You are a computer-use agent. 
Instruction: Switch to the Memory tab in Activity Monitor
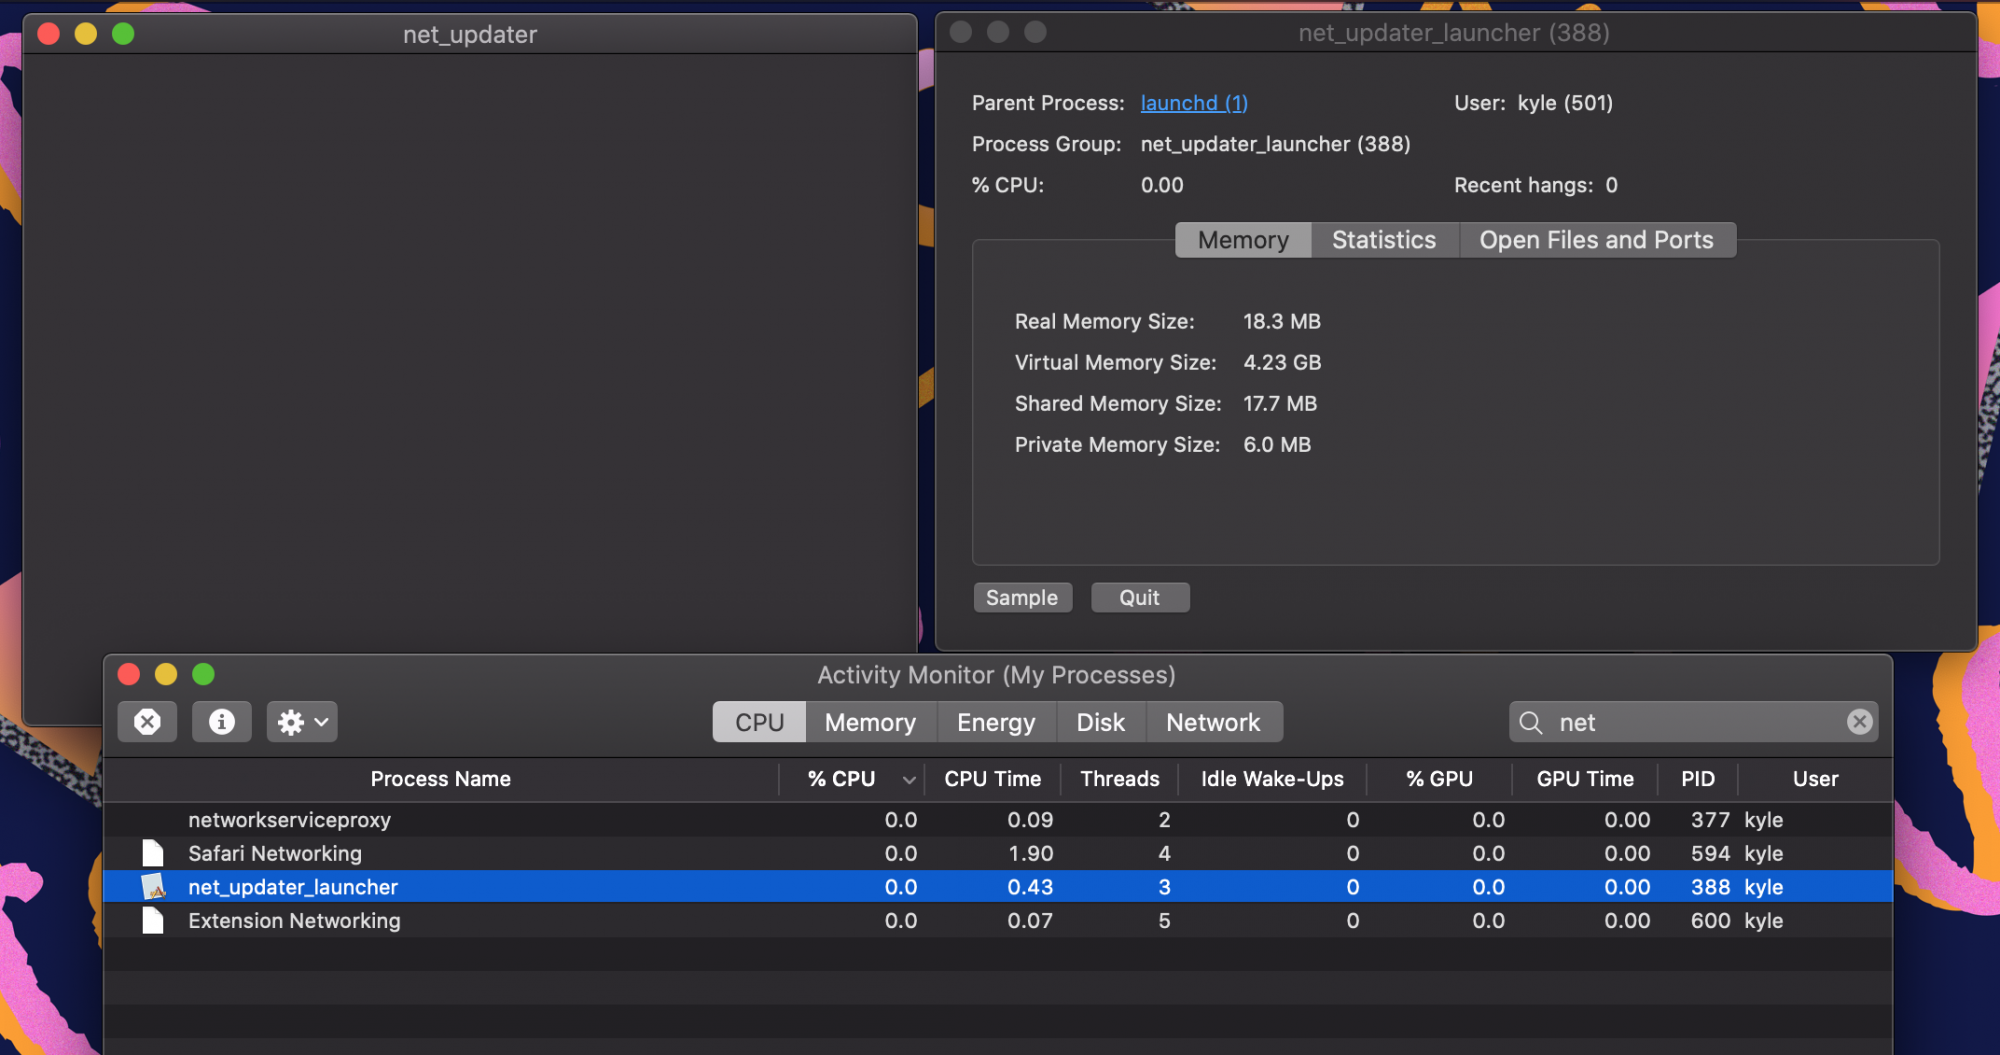(x=870, y=722)
